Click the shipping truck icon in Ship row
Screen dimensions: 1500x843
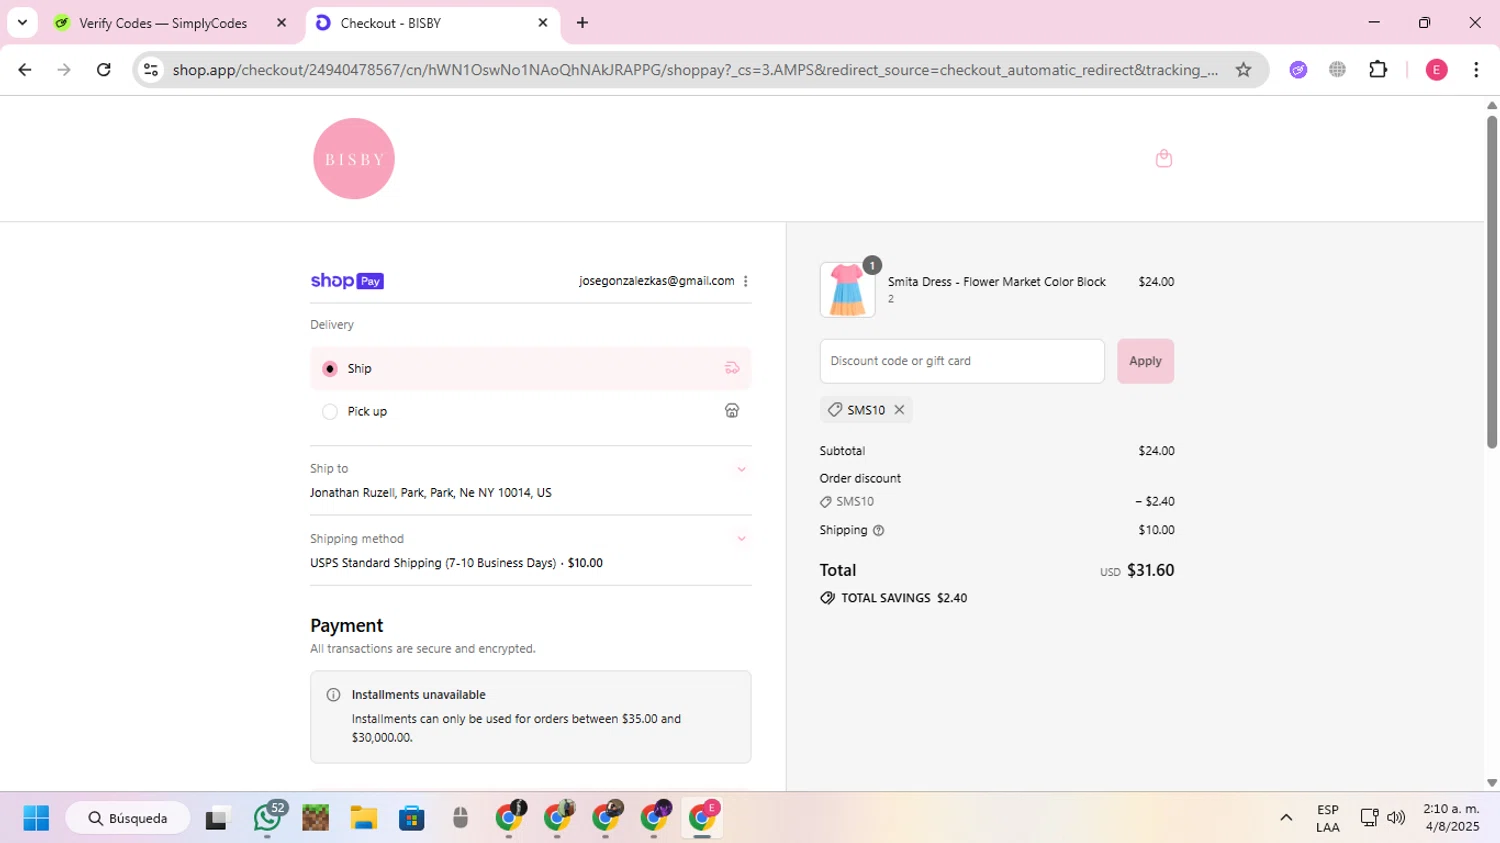[x=732, y=368]
